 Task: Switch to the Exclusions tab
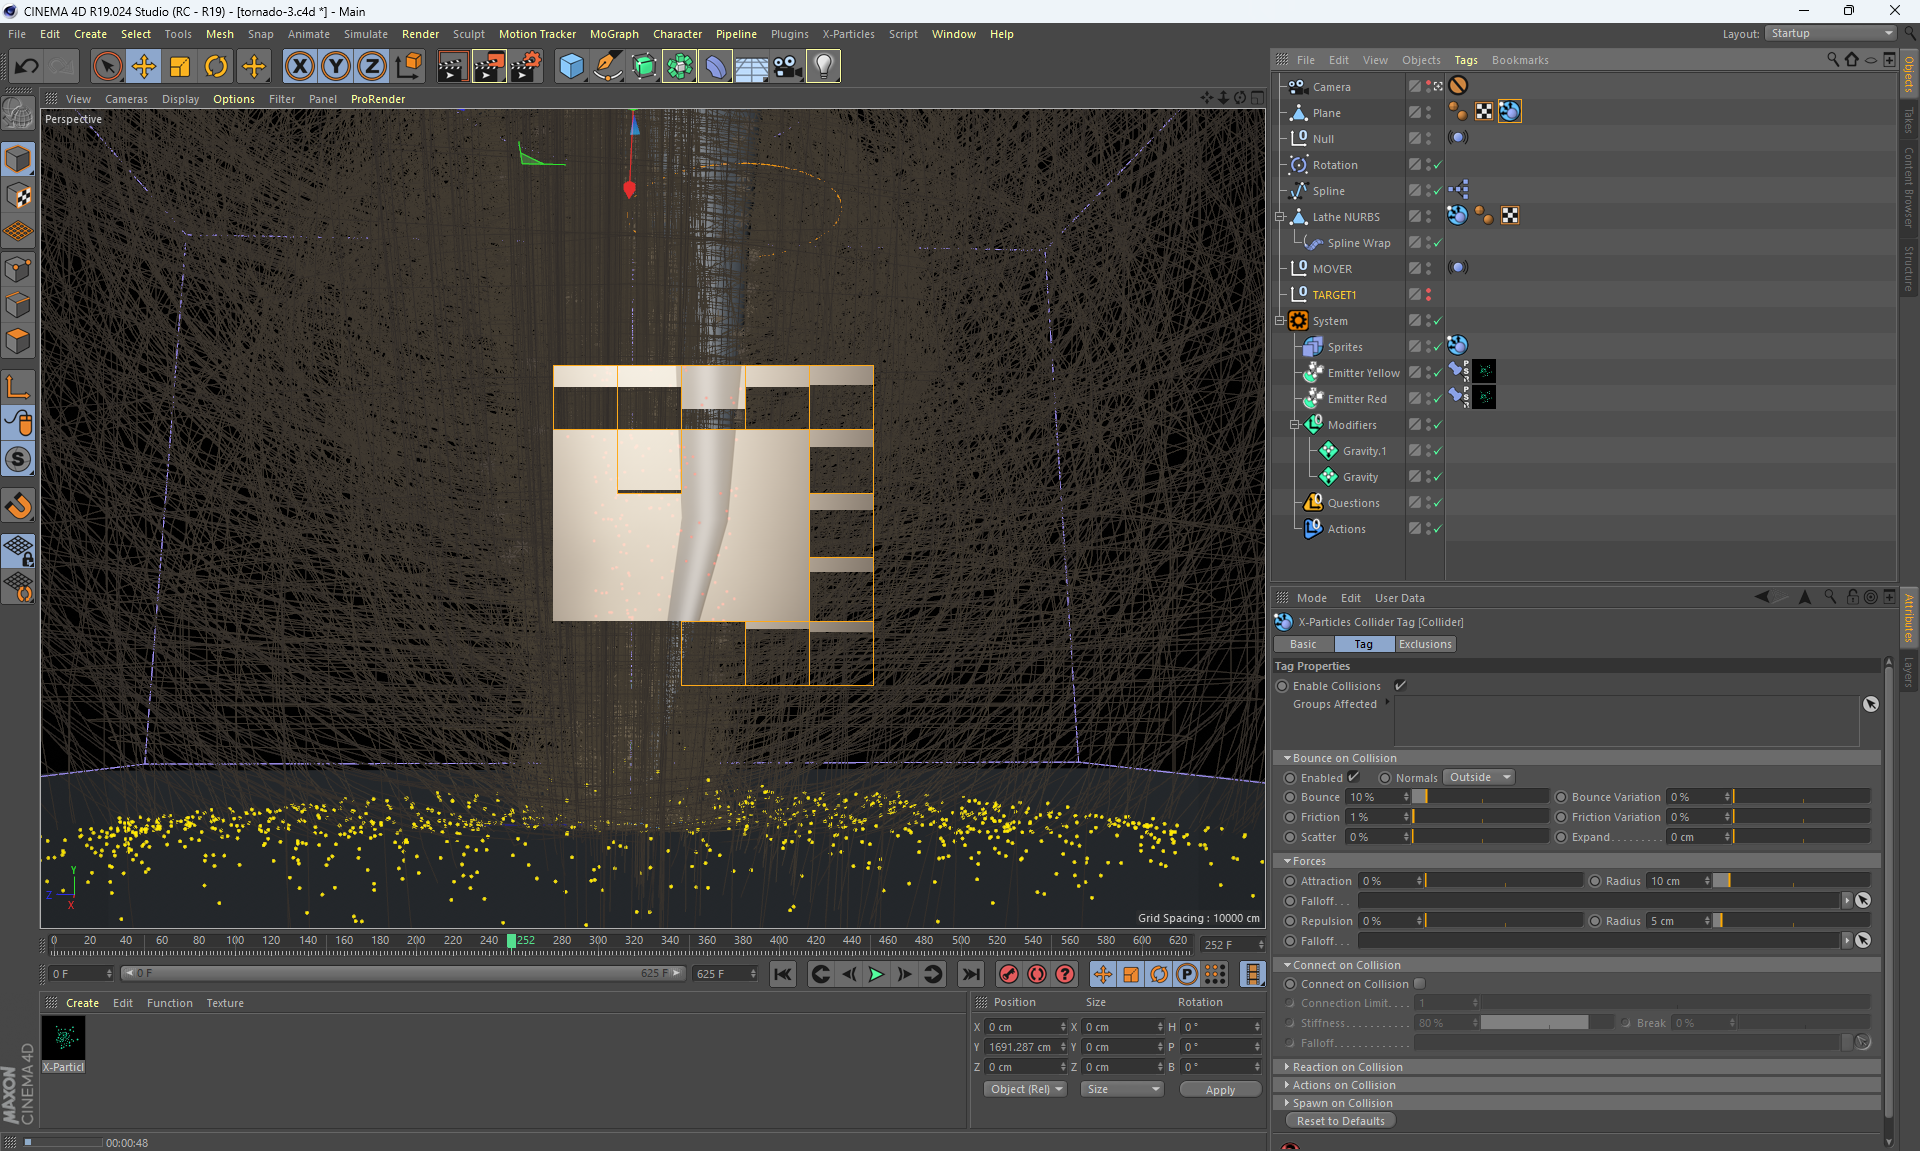point(1425,644)
